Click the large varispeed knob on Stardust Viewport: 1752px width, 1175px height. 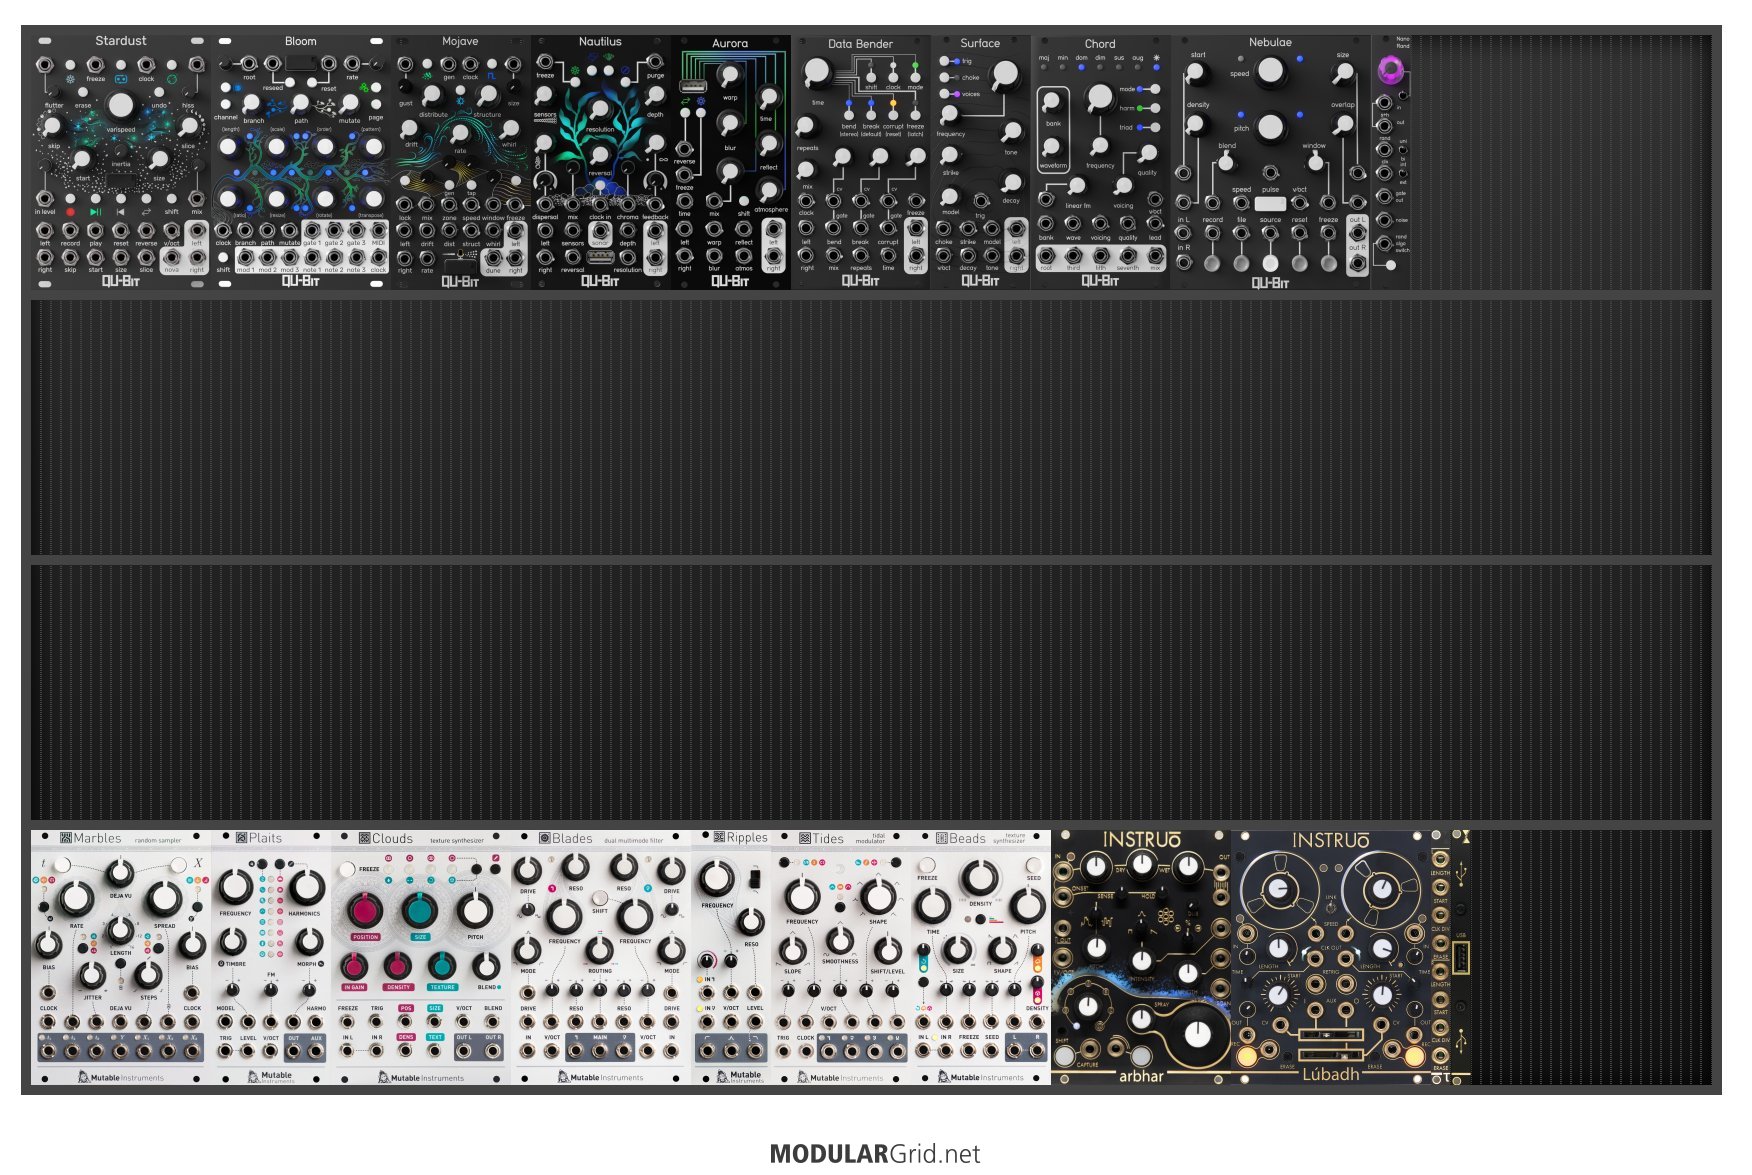click(x=120, y=105)
